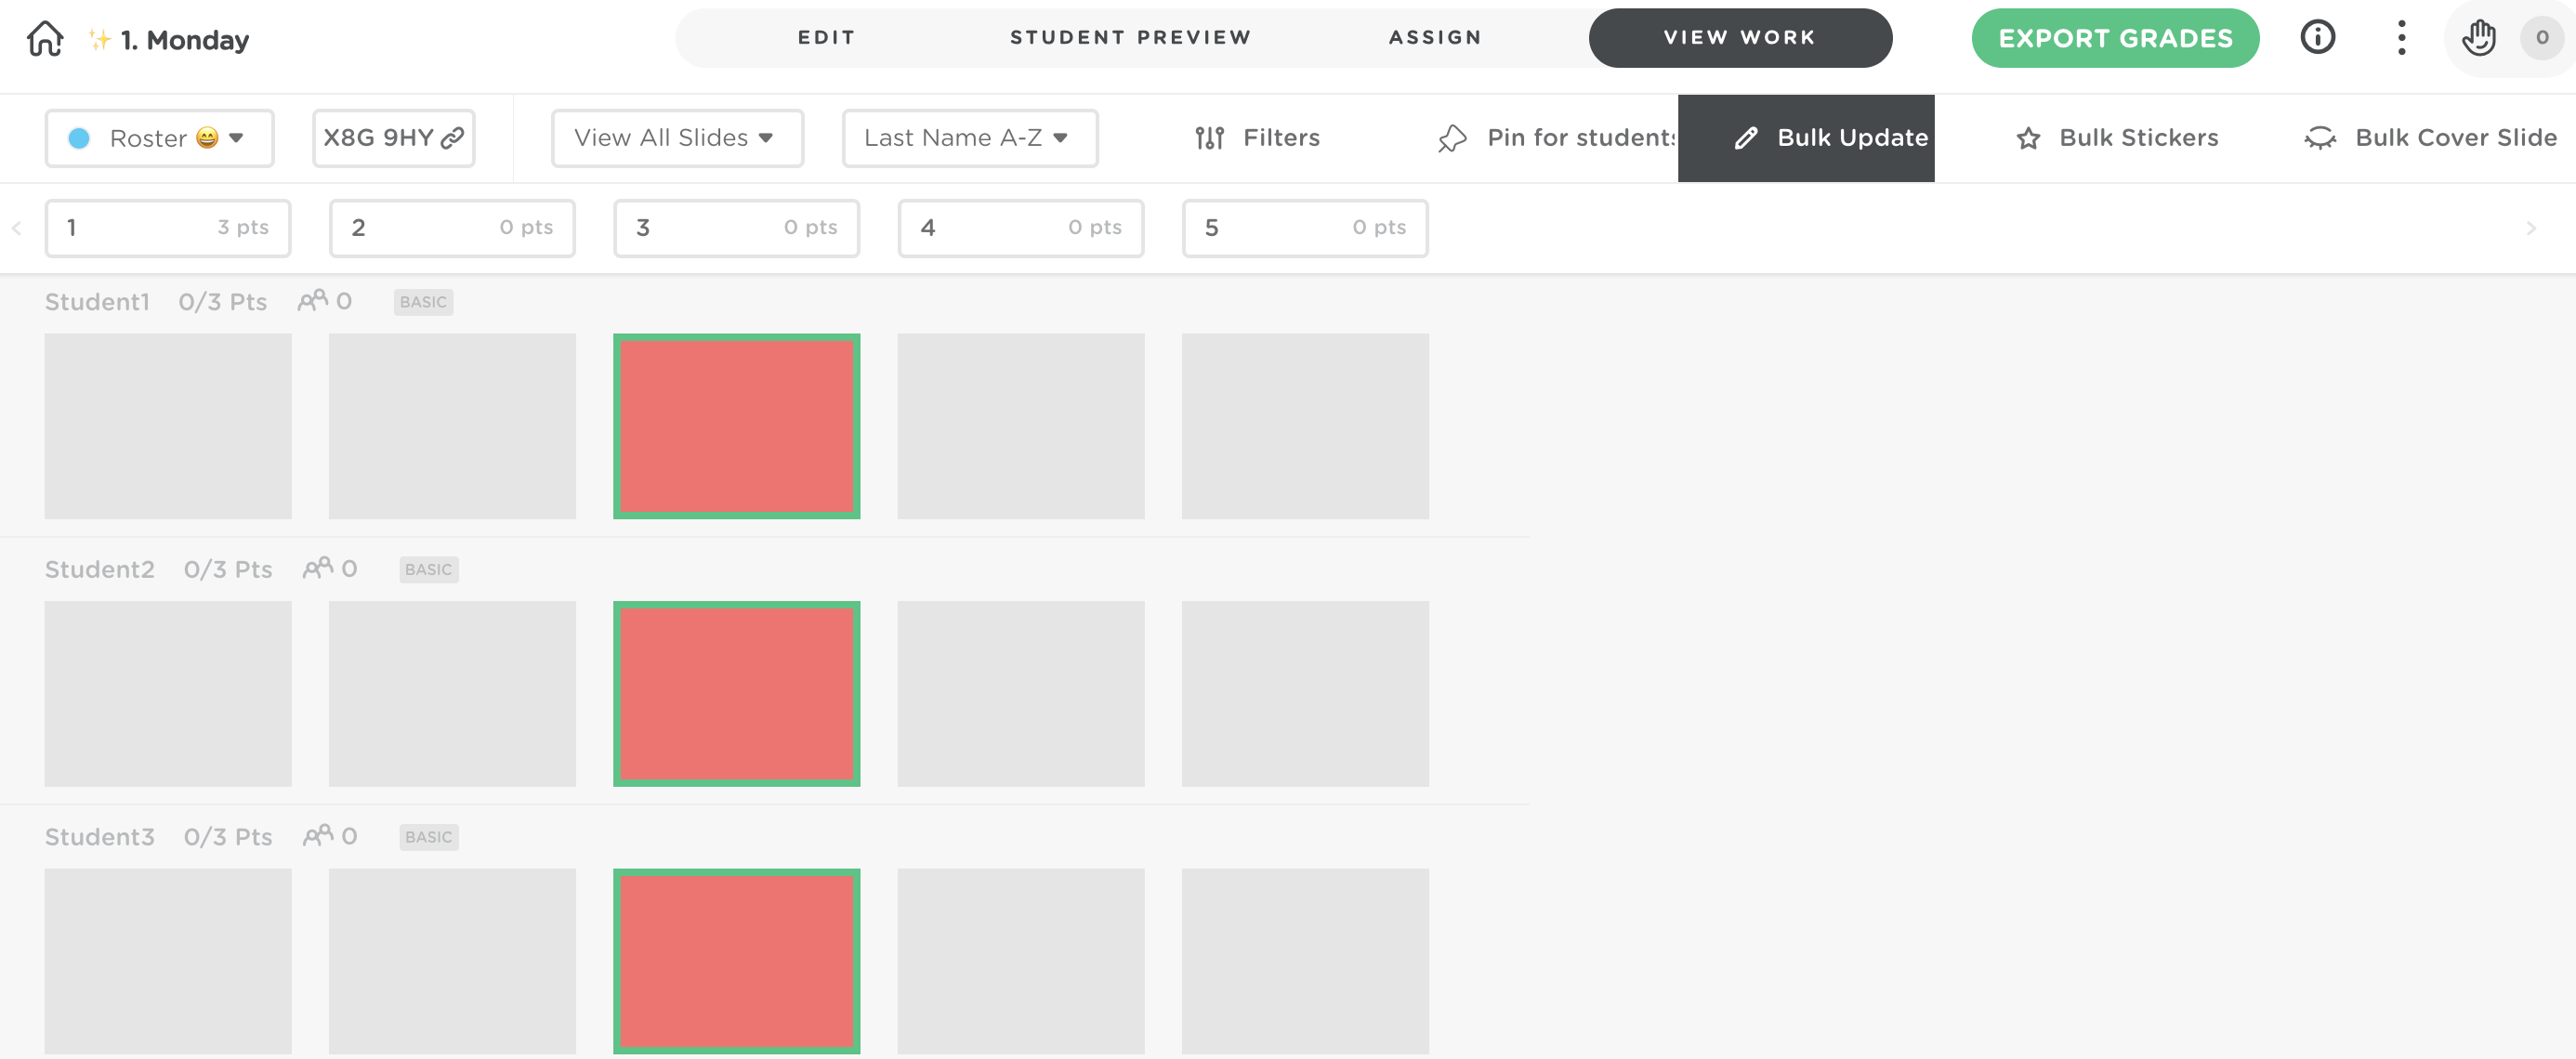2576x1059 pixels.
Task: Open Last Name A-Z sort dropdown
Action: (969, 138)
